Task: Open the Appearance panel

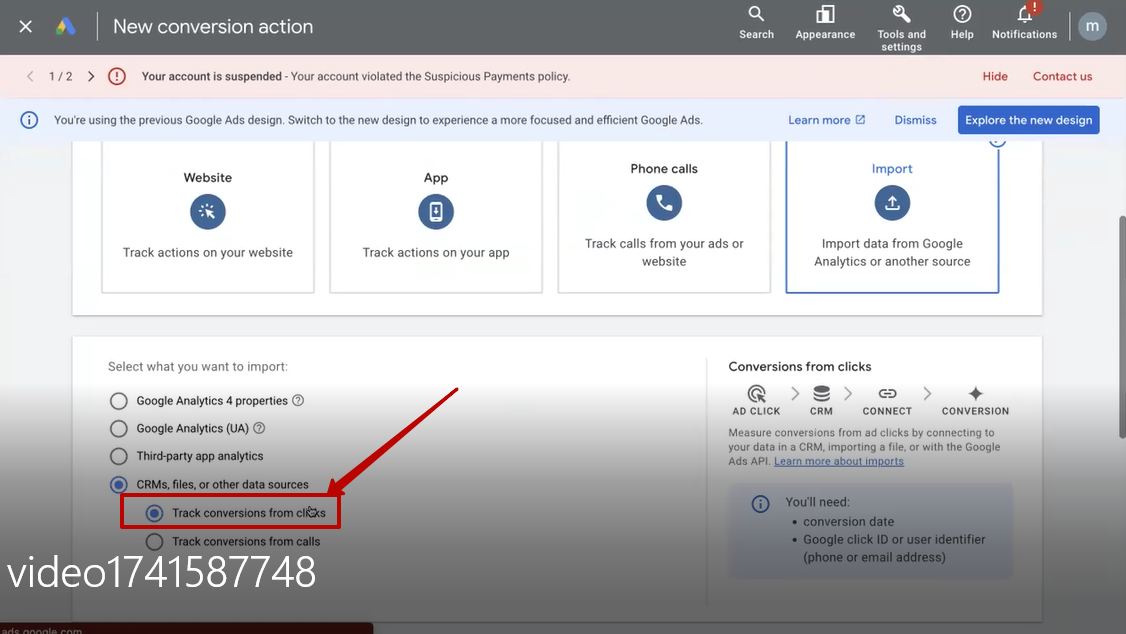Action: tap(825, 23)
